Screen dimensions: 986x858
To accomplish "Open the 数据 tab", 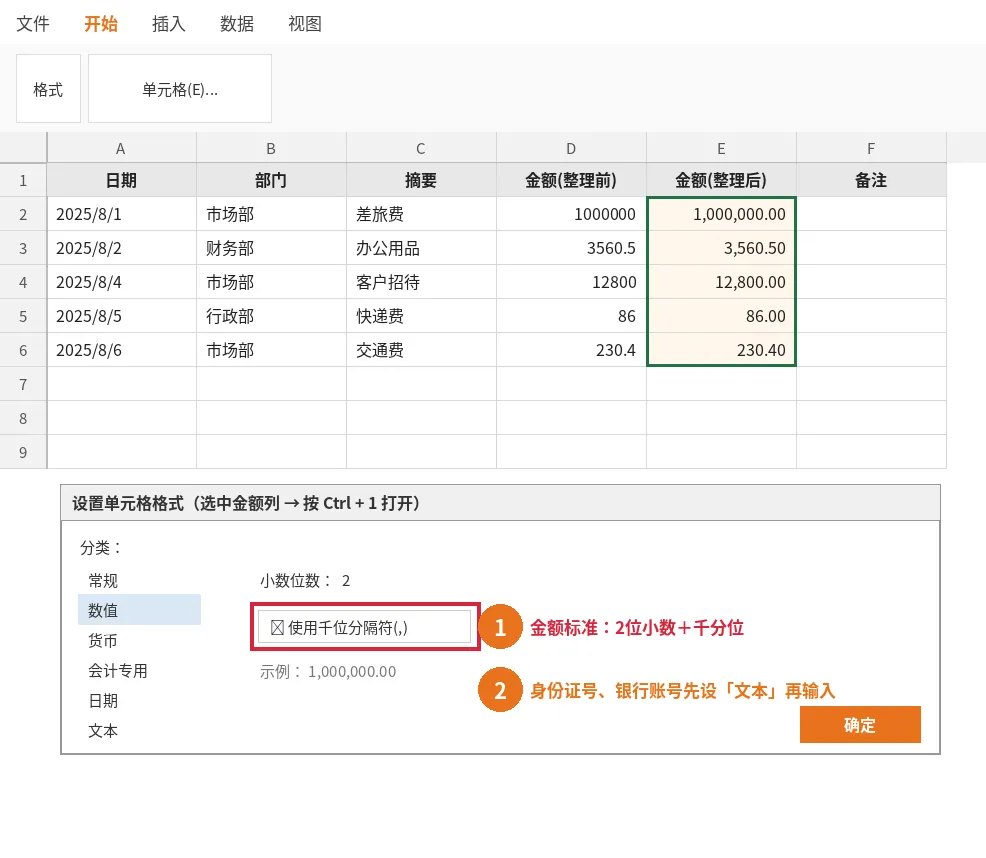I will (x=237, y=24).
